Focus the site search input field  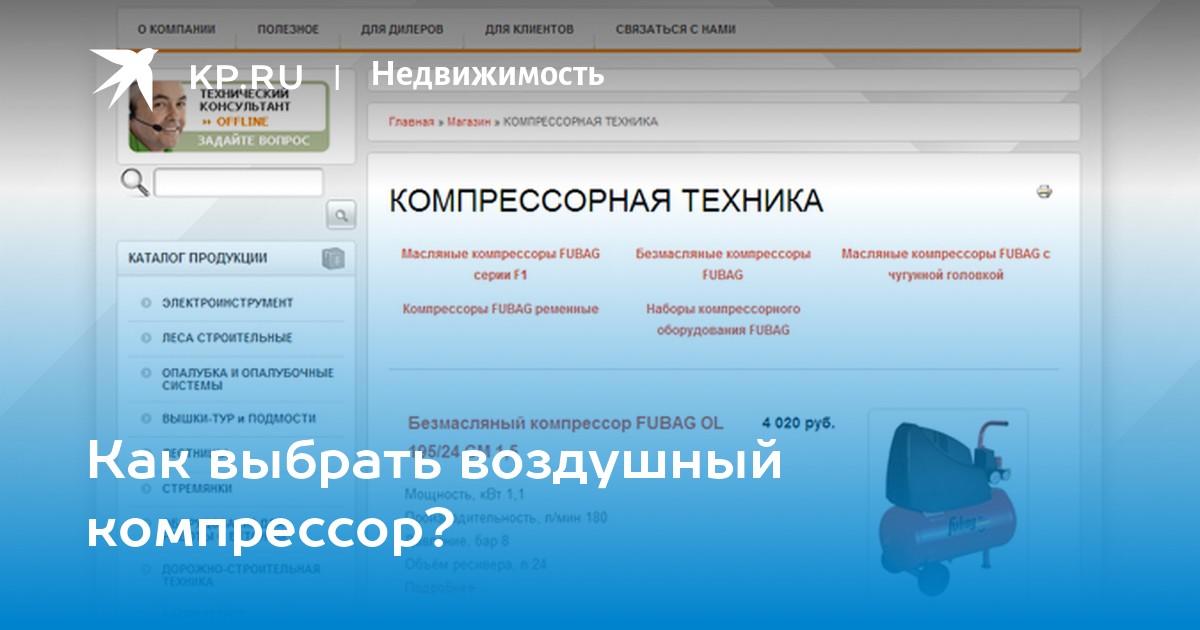pyautogui.click(x=238, y=182)
